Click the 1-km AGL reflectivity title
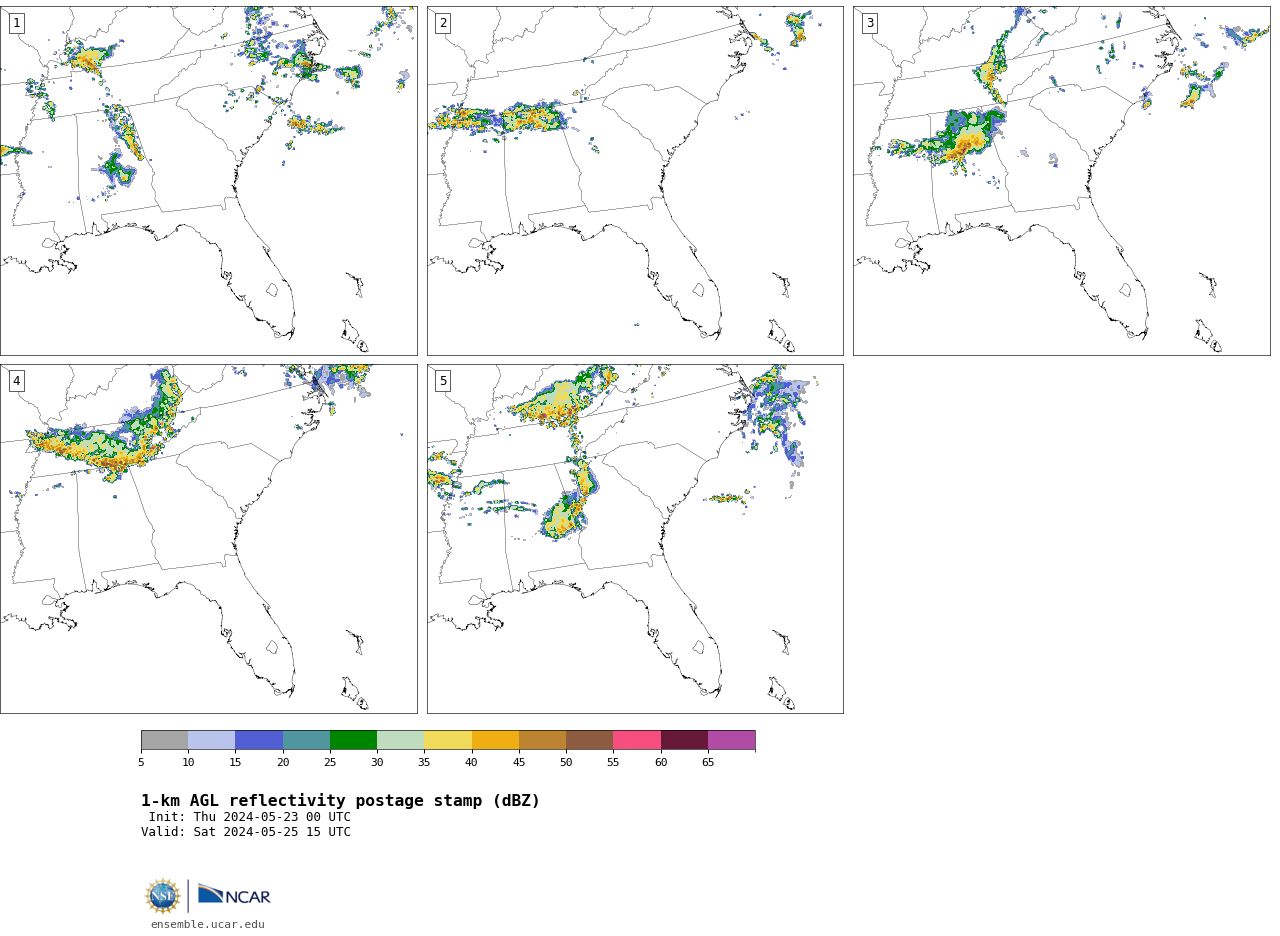The height and width of the screenshot is (936, 1280). [x=340, y=801]
